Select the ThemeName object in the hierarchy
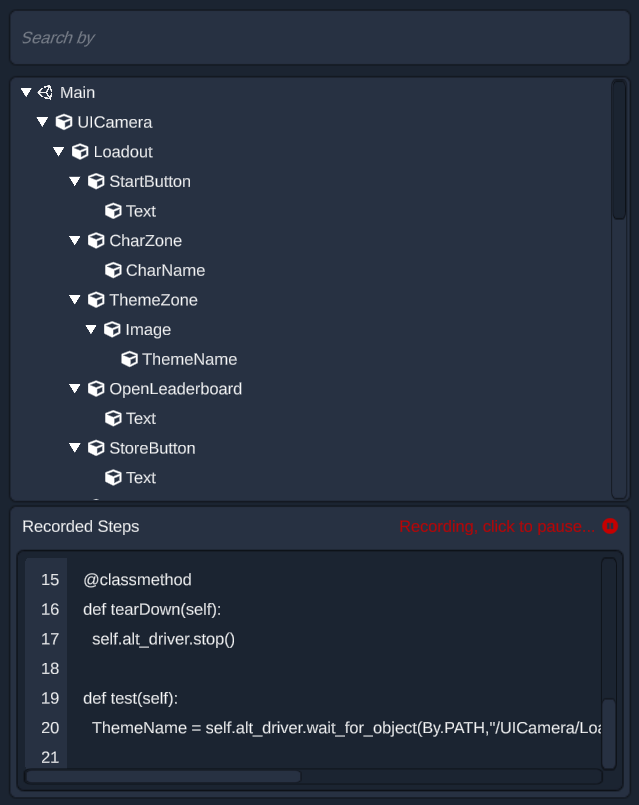Screen dimensions: 639x805 pyautogui.click(x=189, y=360)
